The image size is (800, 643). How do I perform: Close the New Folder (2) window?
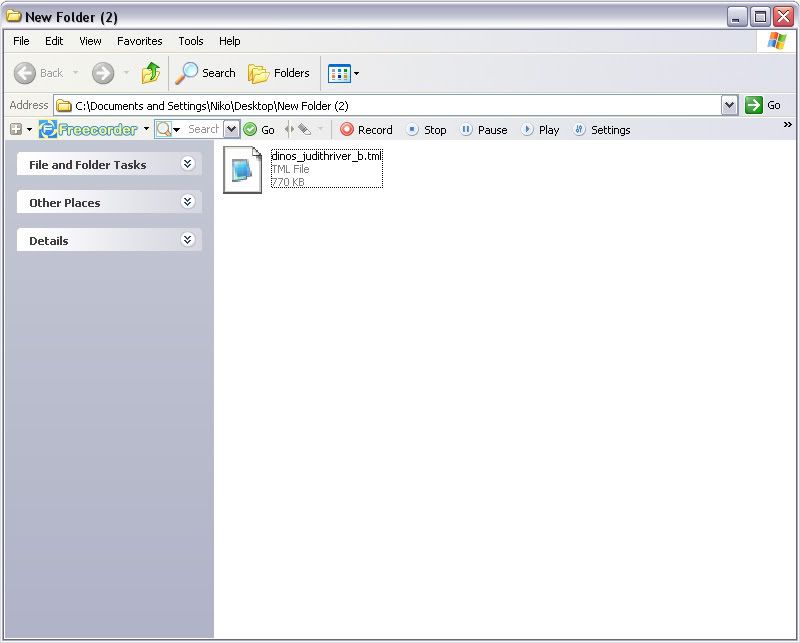(x=783, y=17)
